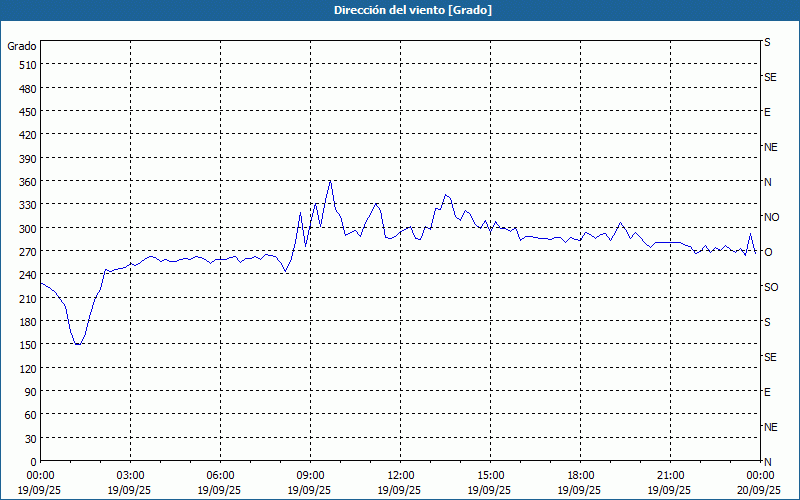Screen dimensions: 800x500
Task: Select the 12:00 time label
Action: pyautogui.click(x=400, y=475)
